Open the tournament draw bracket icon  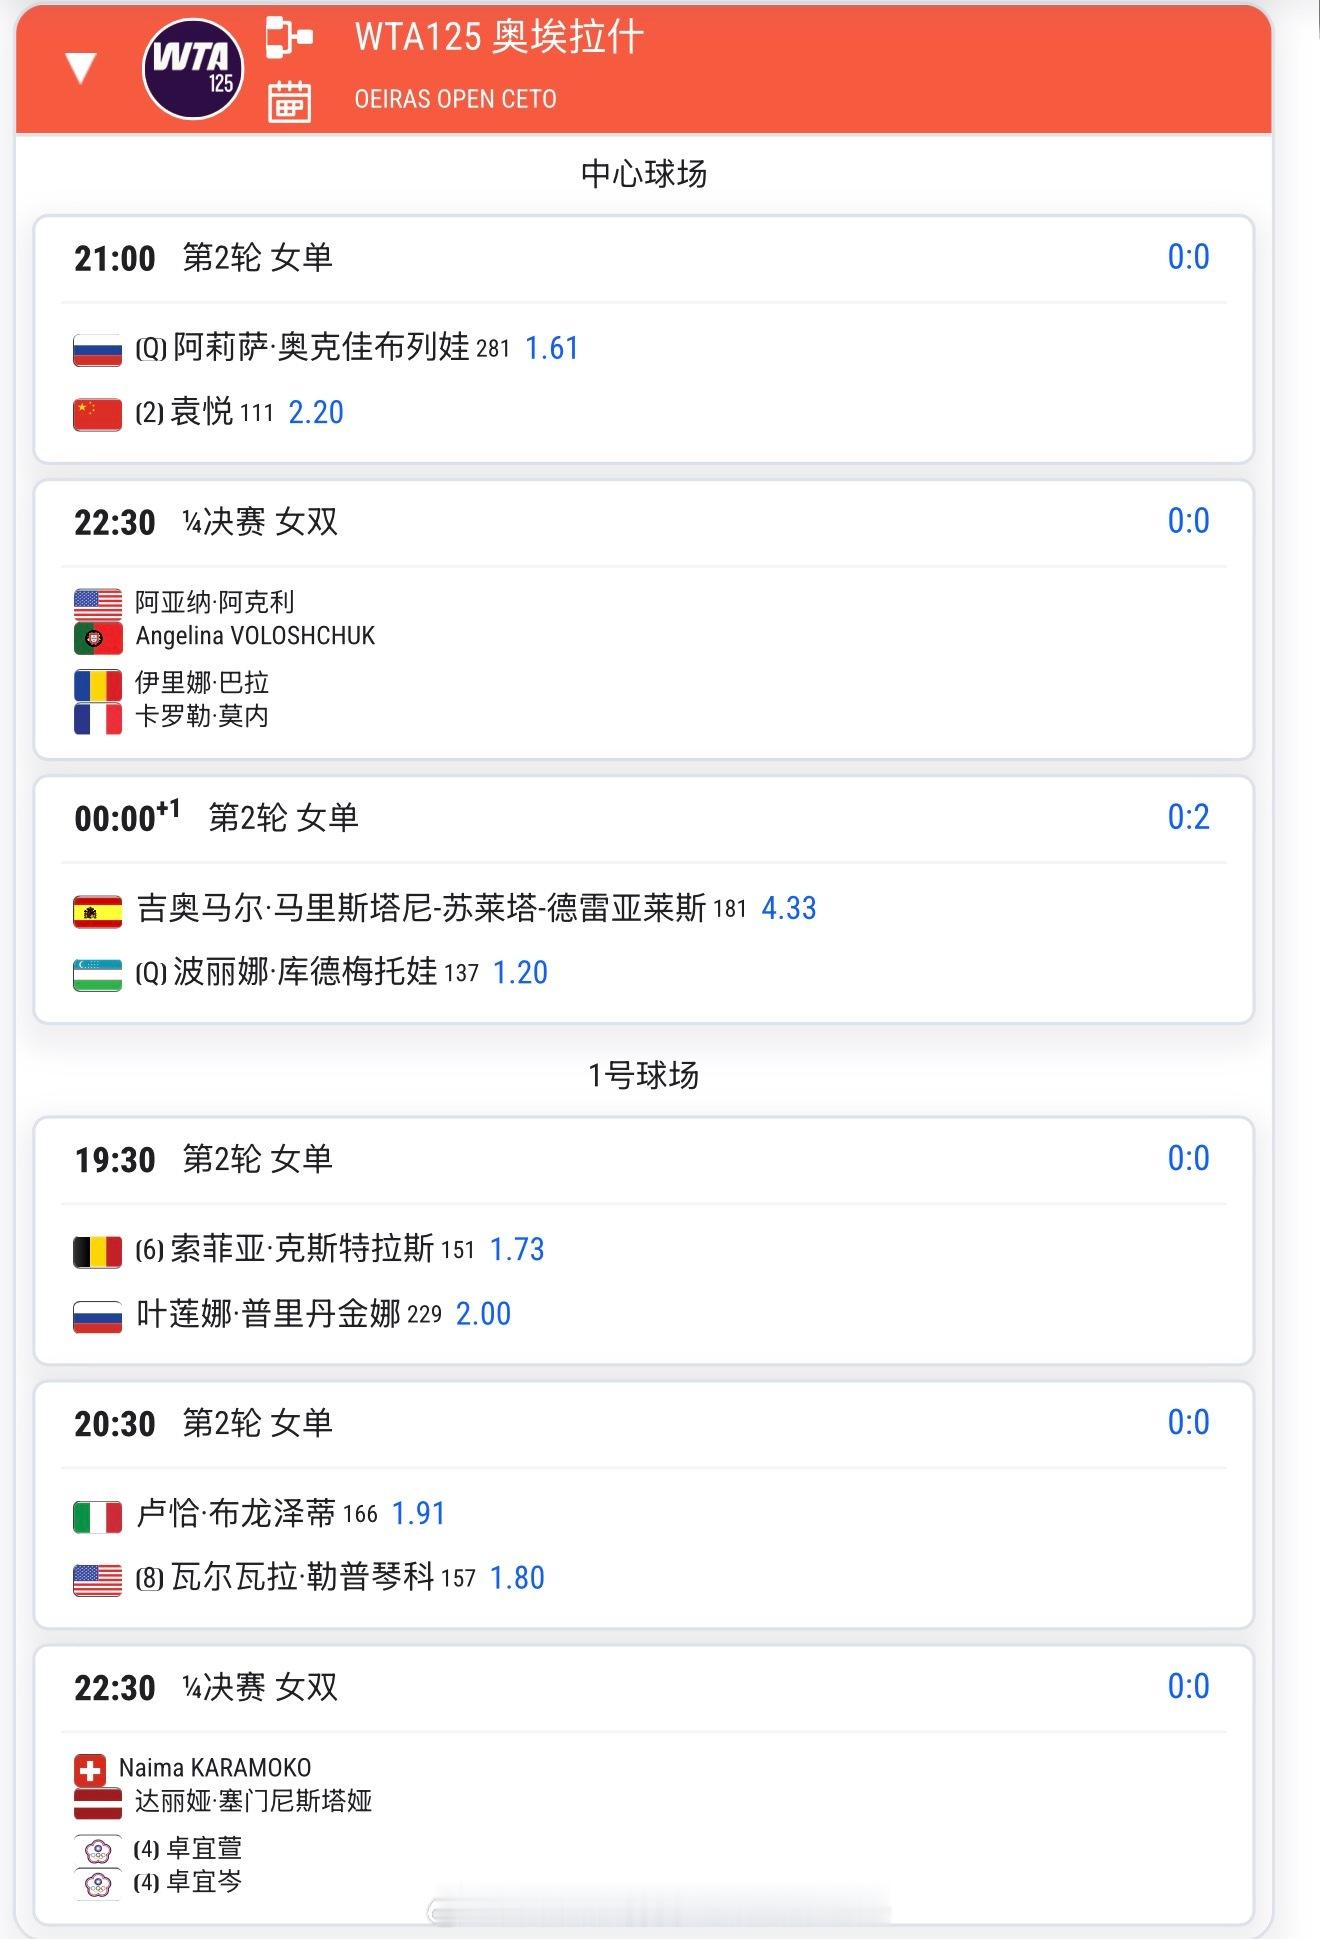pos(289,37)
